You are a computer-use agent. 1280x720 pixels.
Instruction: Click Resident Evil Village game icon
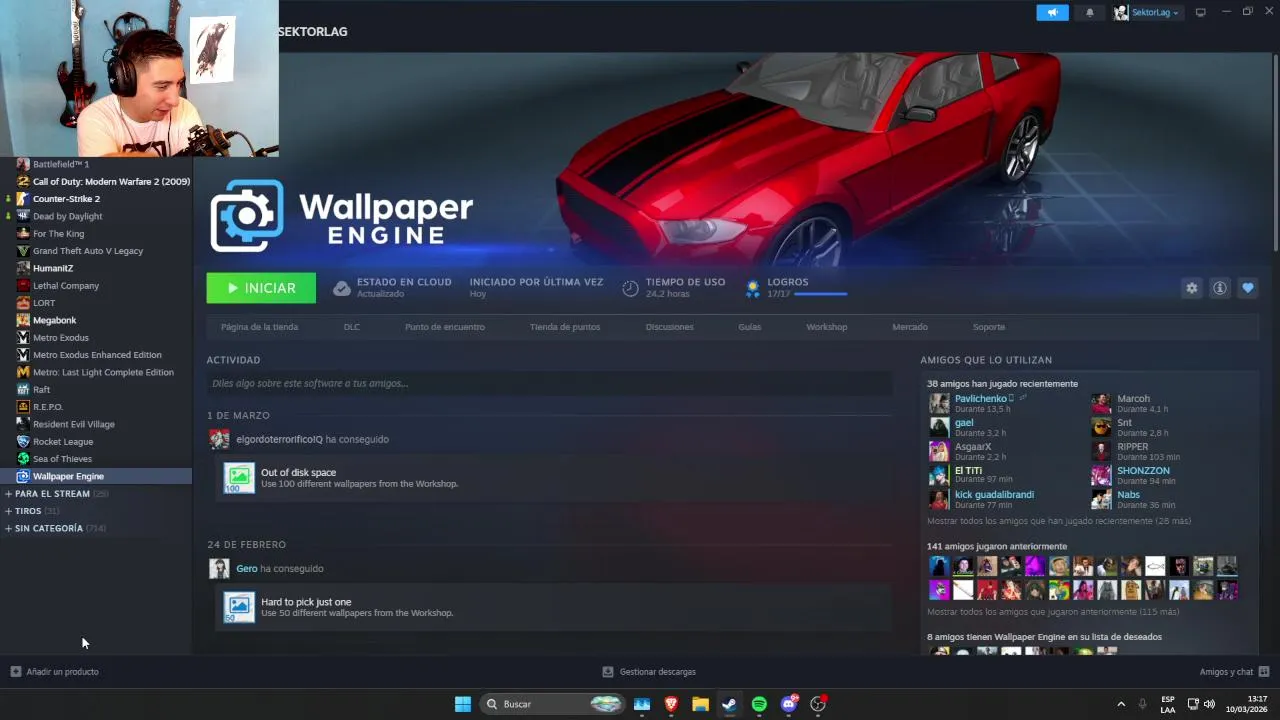[23, 424]
